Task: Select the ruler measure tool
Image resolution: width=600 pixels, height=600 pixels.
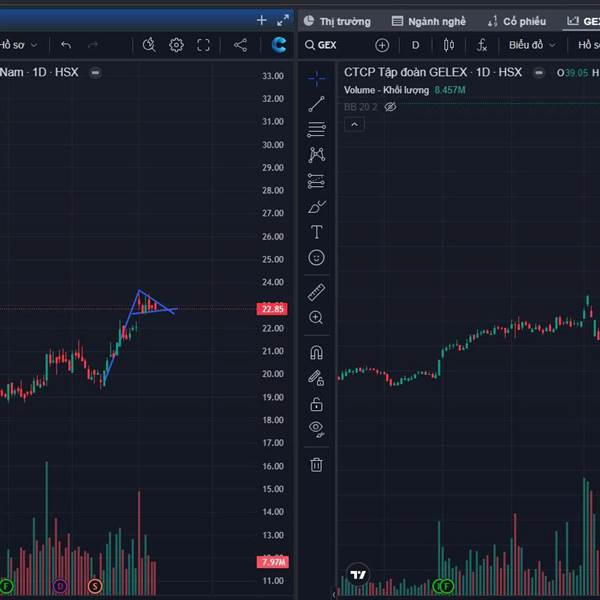Action: click(316, 292)
